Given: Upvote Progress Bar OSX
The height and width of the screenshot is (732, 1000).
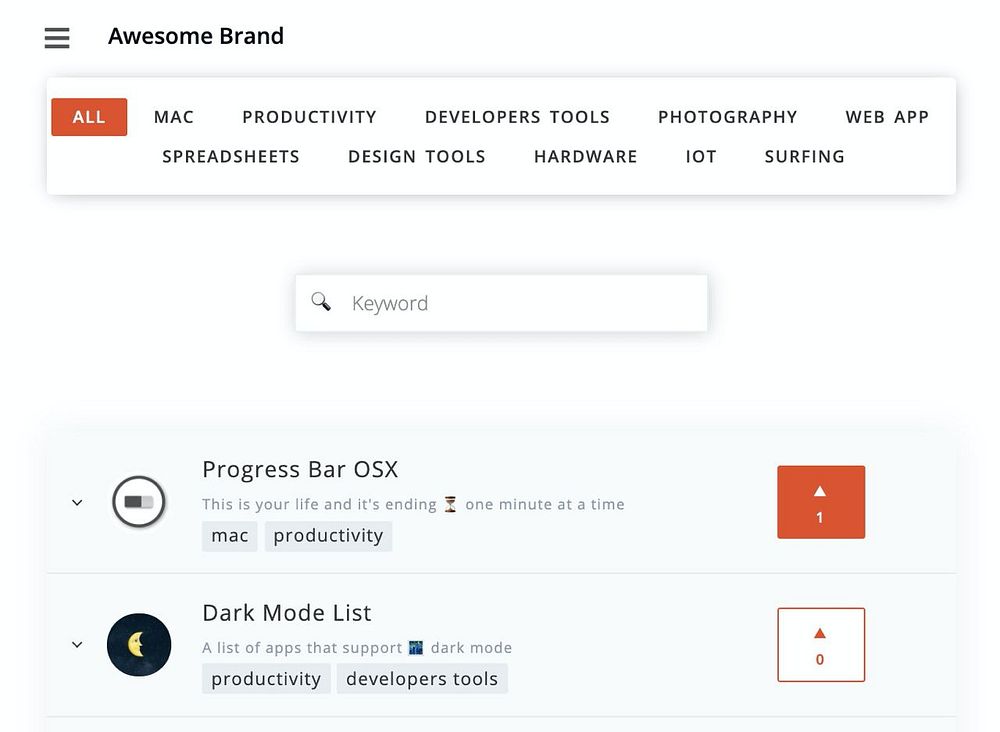Looking at the screenshot, I should (x=820, y=502).
